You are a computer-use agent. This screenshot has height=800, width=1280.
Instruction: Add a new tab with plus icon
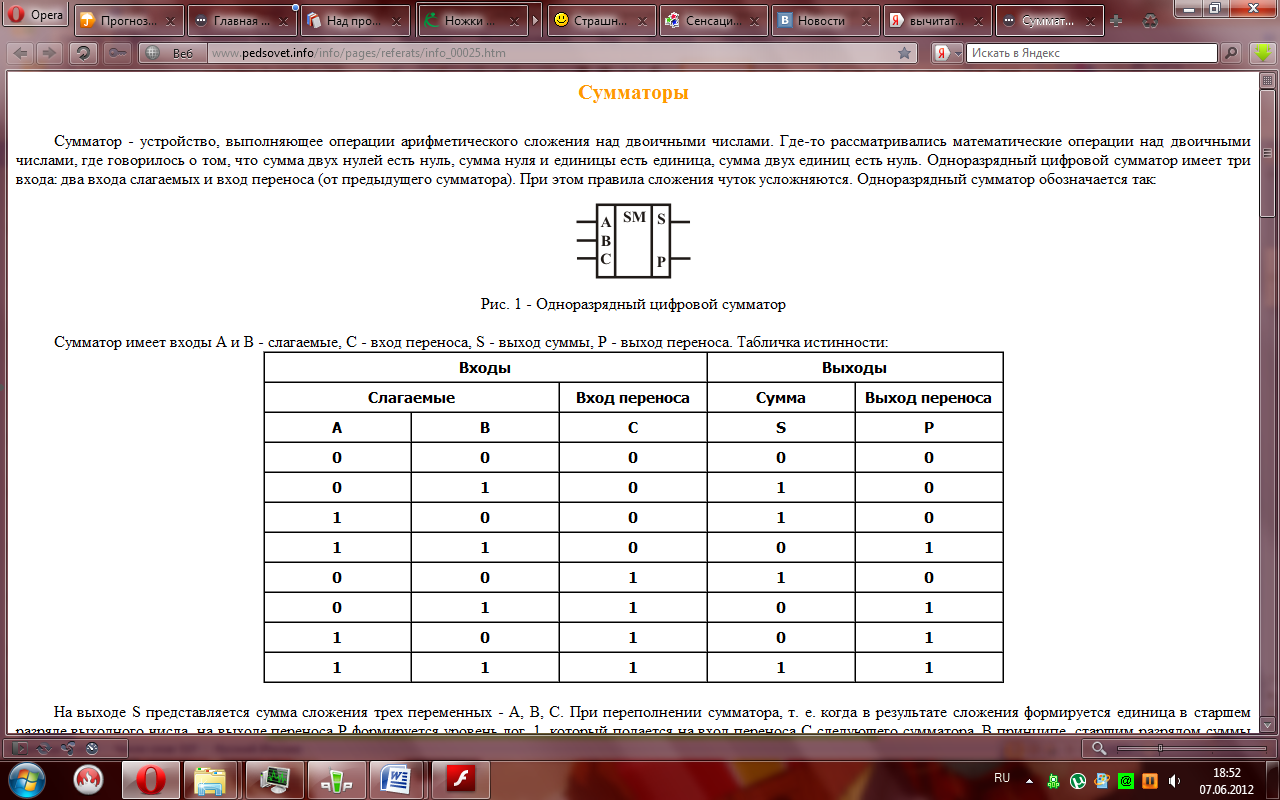point(1116,21)
